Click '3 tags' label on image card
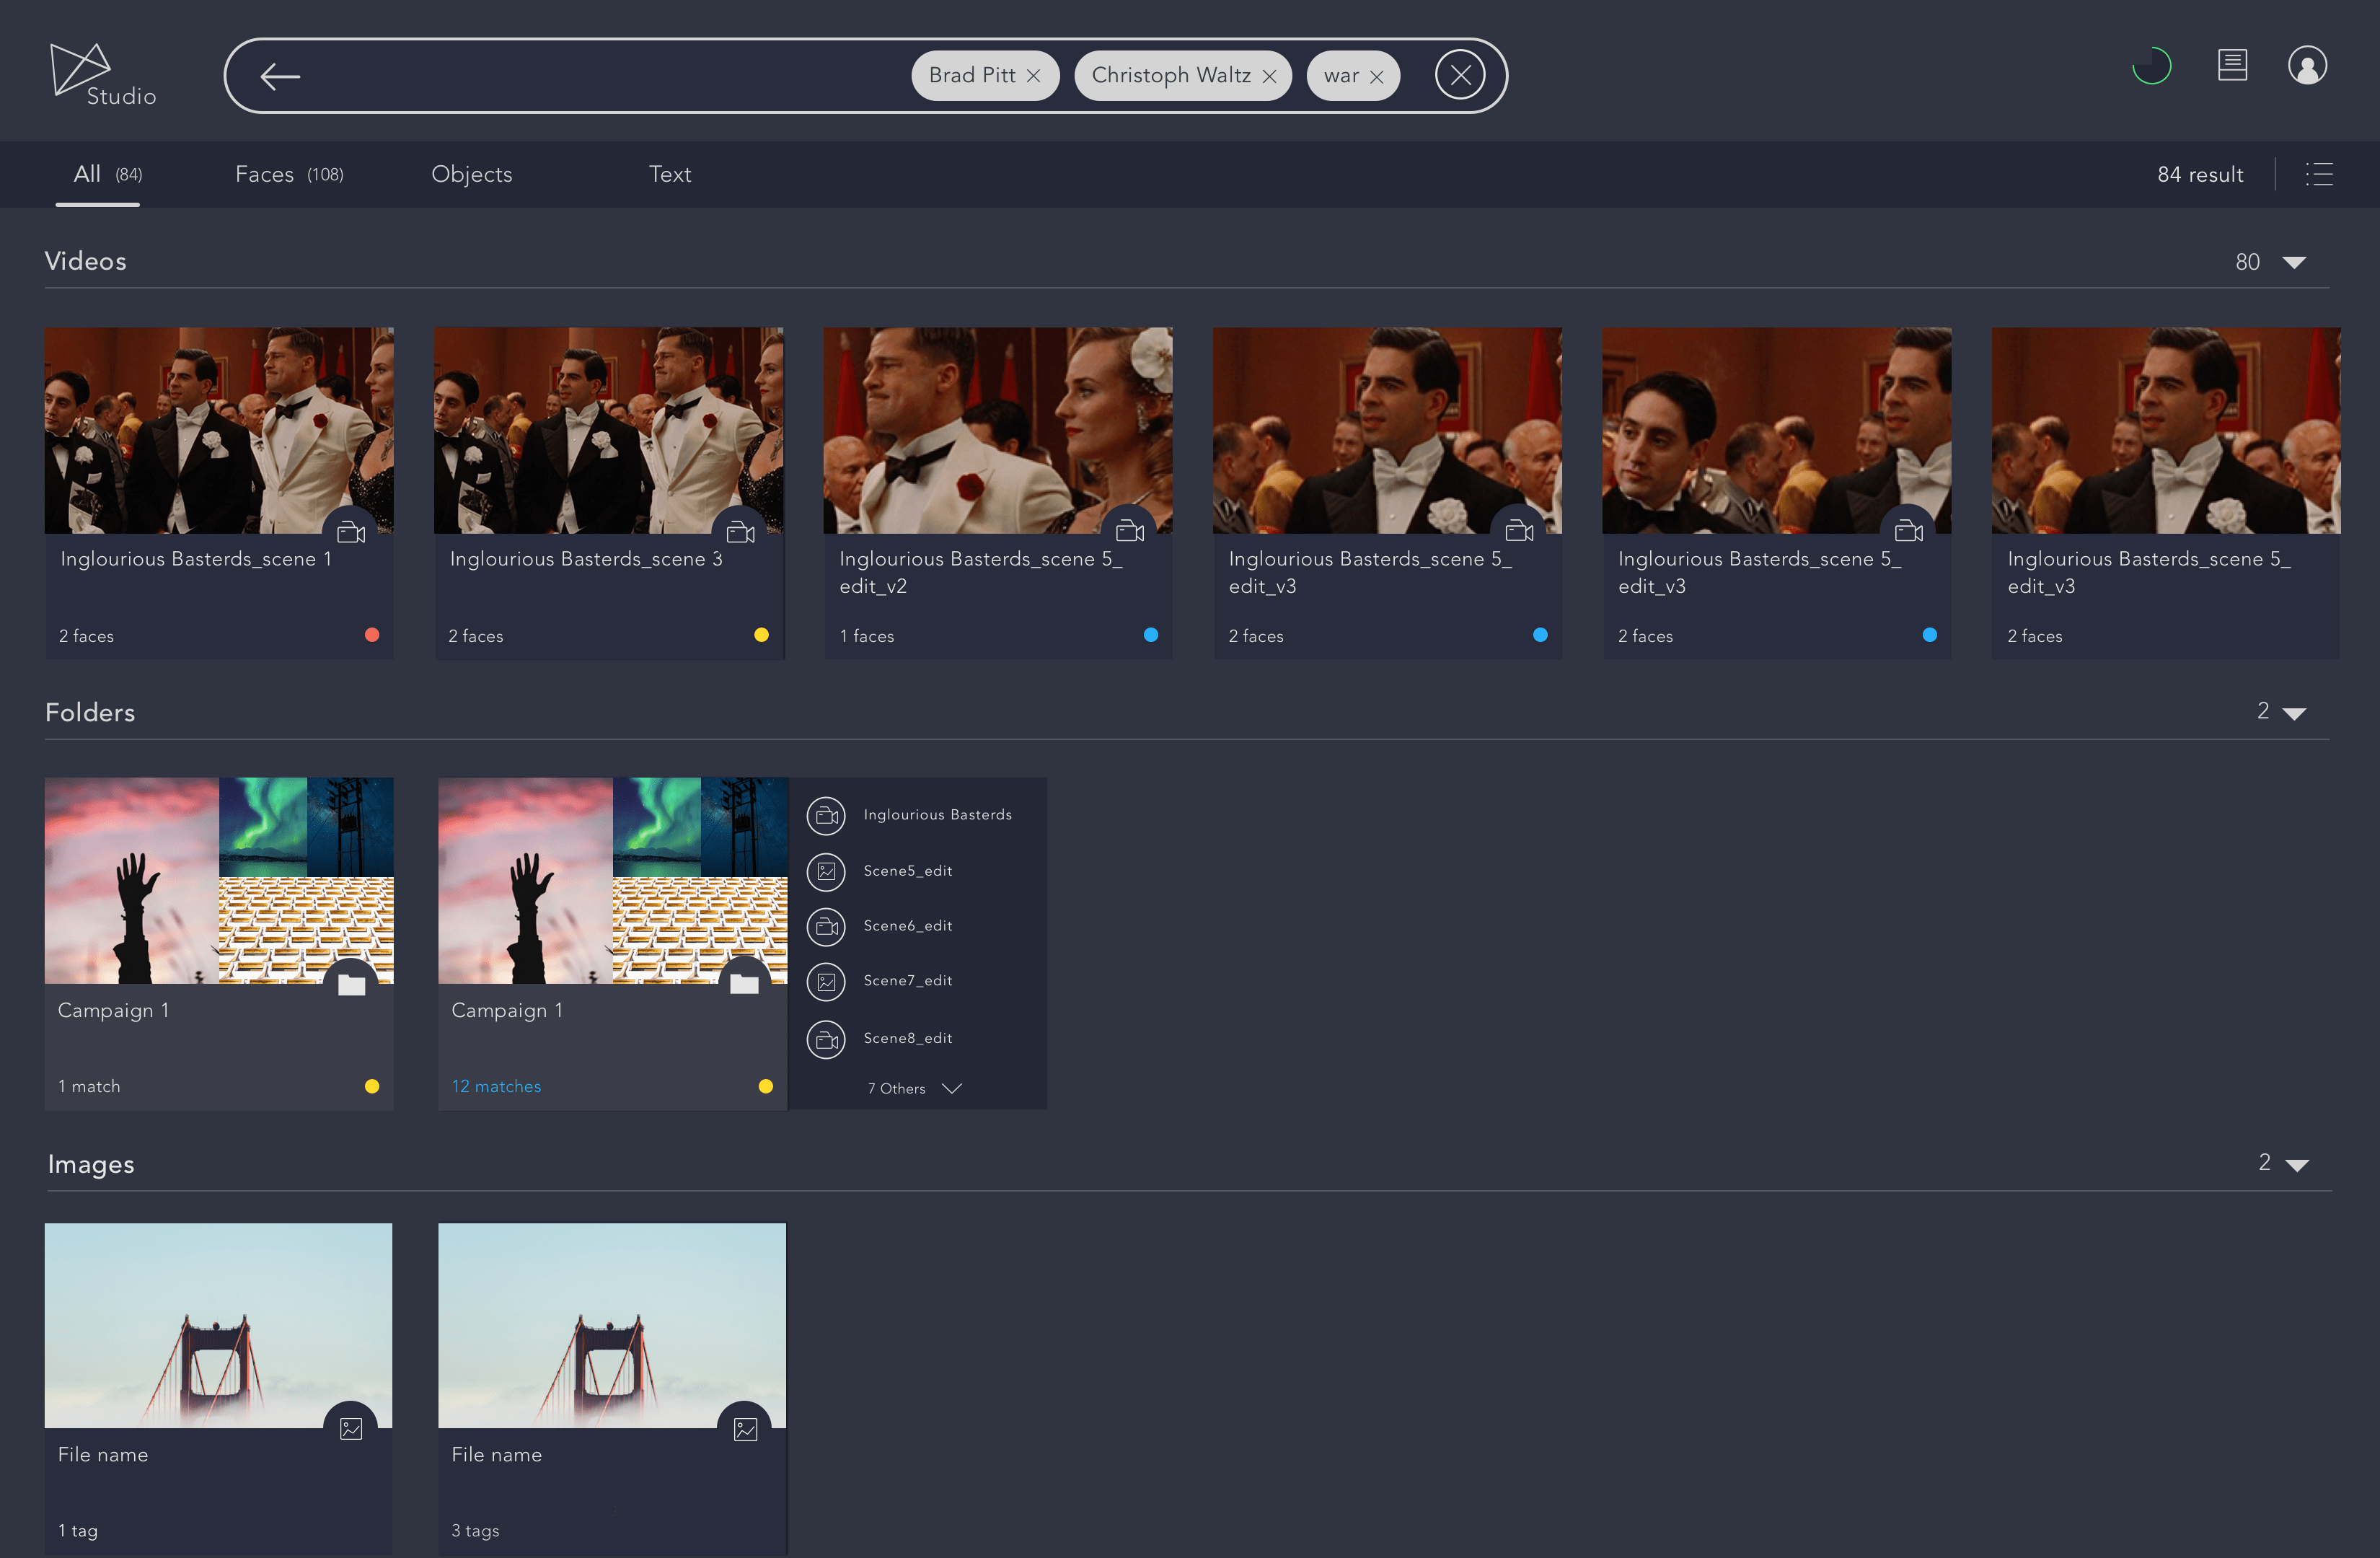This screenshot has width=2380, height=1558. pyautogui.click(x=475, y=1531)
